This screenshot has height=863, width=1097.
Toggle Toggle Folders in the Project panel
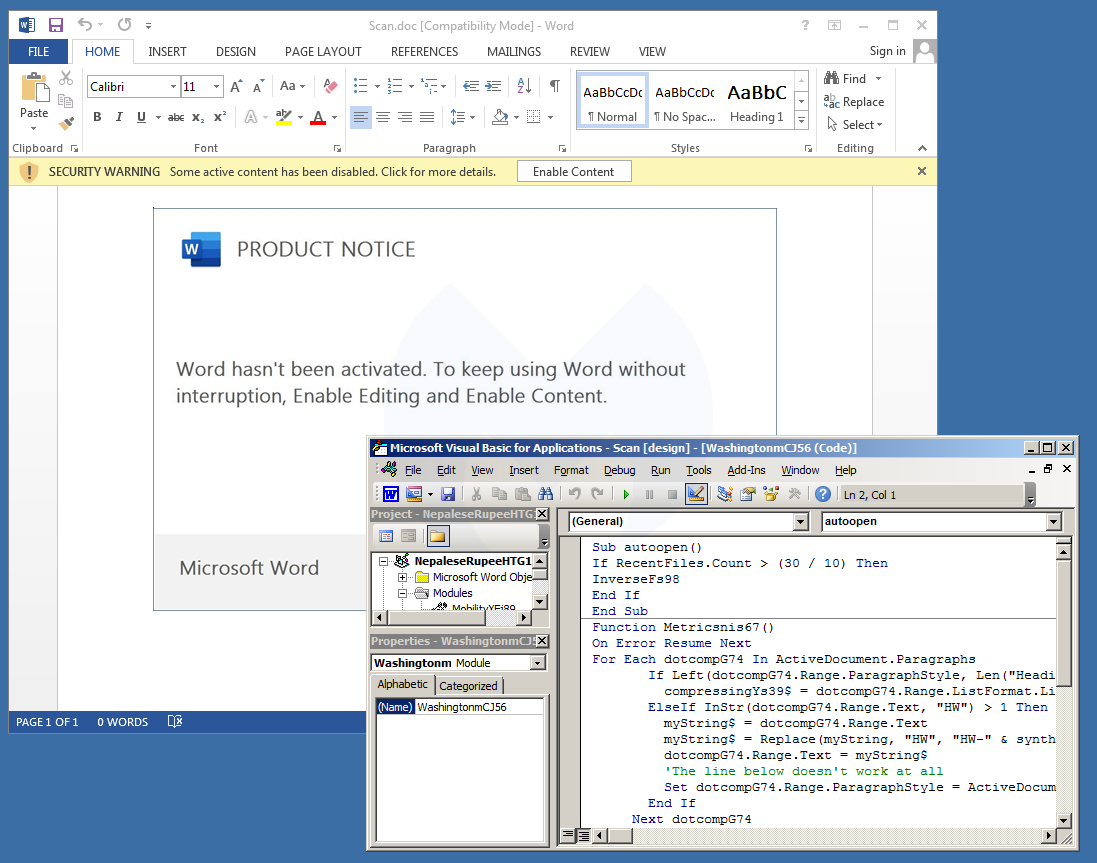click(439, 536)
